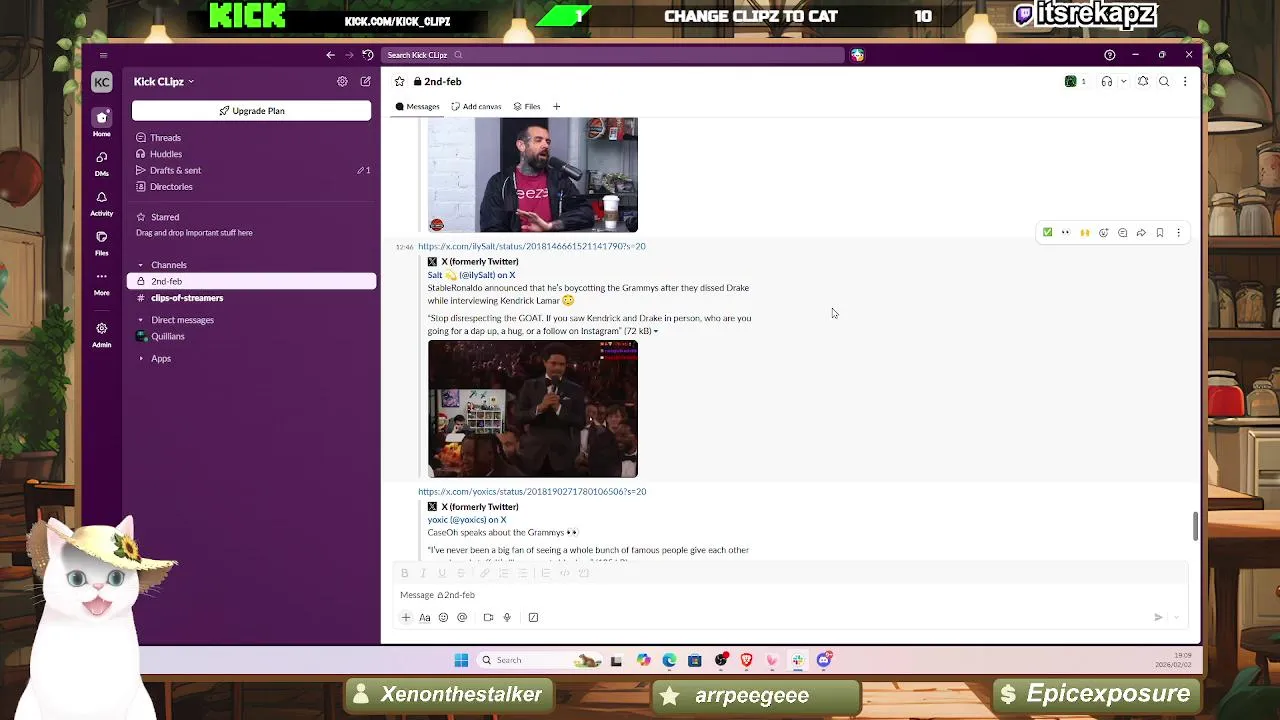The height and width of the screenshot is (720, 1280).
Task: Mention someone with @ button
Action: tap(462, 618)
